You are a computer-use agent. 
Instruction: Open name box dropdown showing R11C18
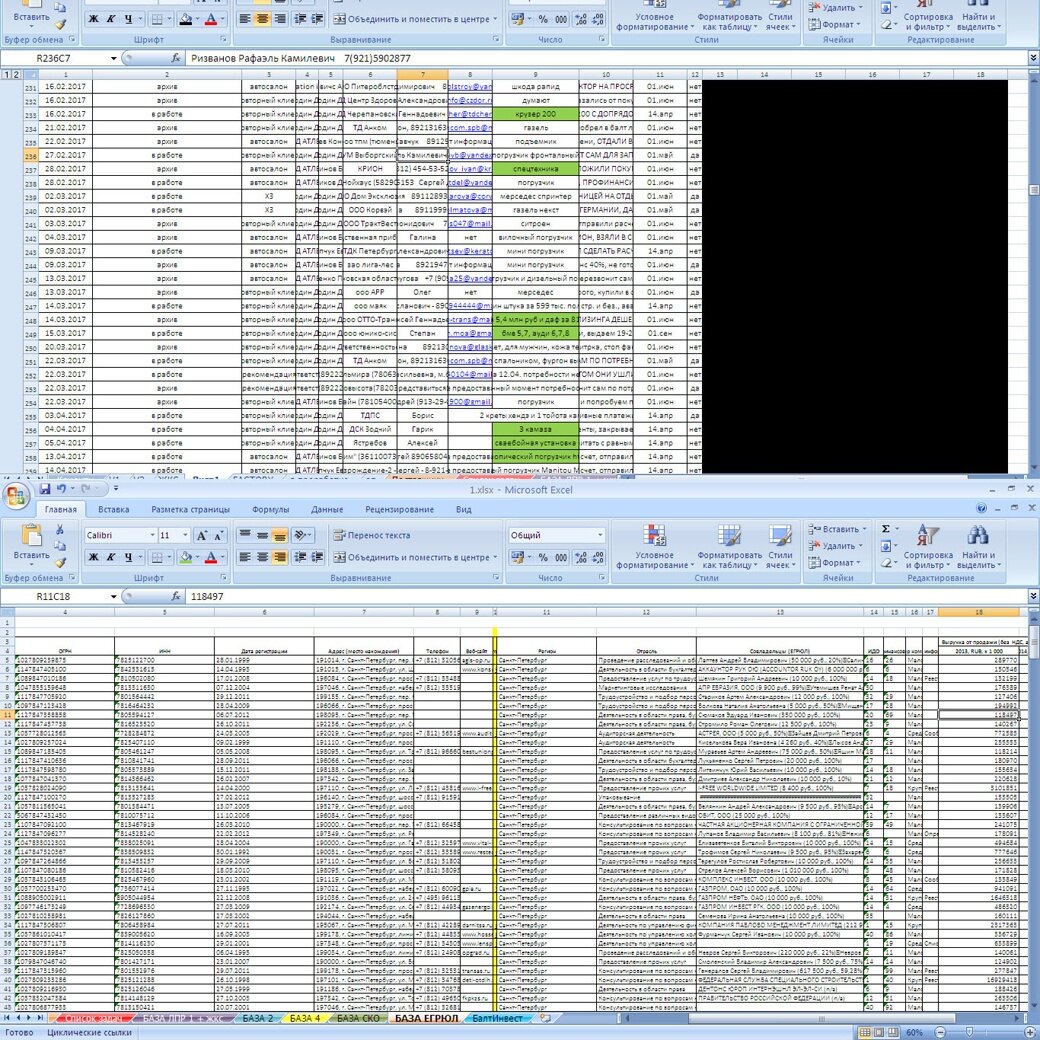[x=113, y=596]
